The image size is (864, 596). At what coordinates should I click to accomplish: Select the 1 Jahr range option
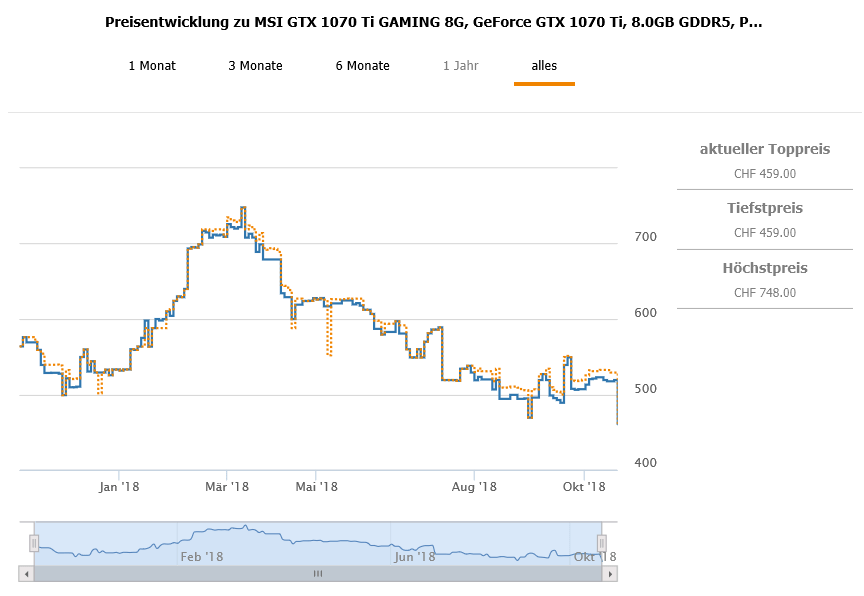point(461,66)
